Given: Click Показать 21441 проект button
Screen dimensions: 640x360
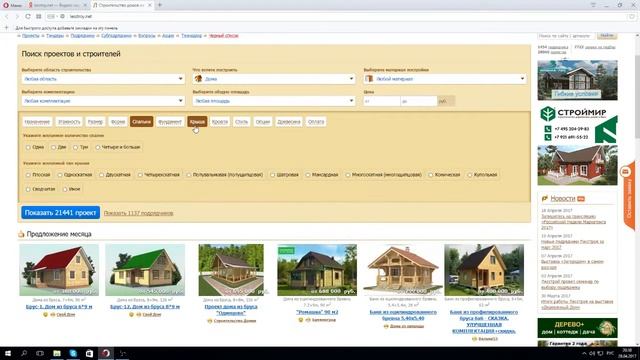Looking at the screenshot, I should point(60,212).
